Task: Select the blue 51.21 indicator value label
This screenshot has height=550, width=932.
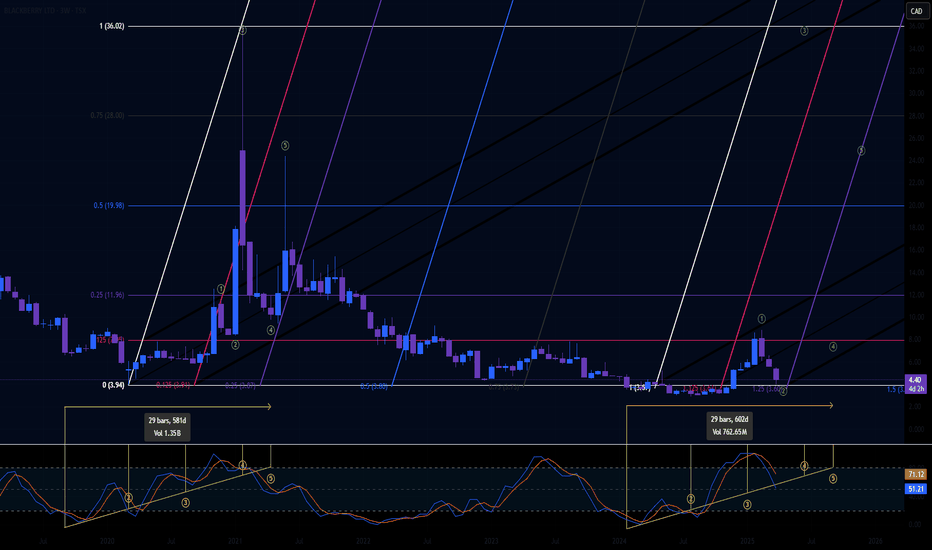Action: click(915, 489)
